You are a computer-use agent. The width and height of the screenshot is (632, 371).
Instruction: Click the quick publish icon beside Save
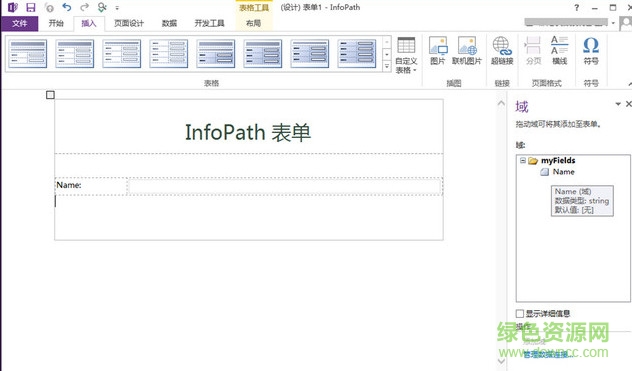(x=49, y=7)
